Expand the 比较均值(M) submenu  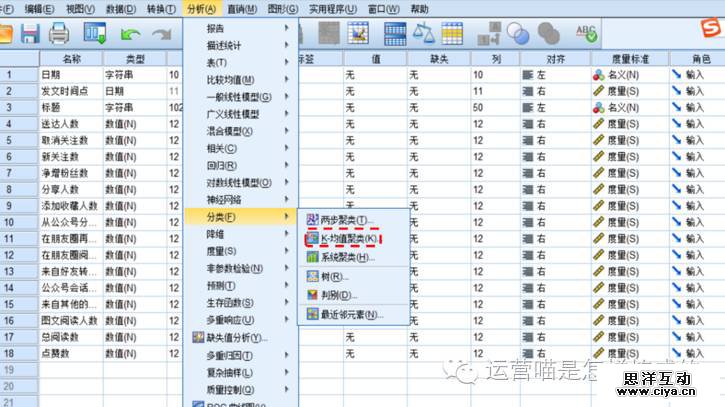click(240, 80)
